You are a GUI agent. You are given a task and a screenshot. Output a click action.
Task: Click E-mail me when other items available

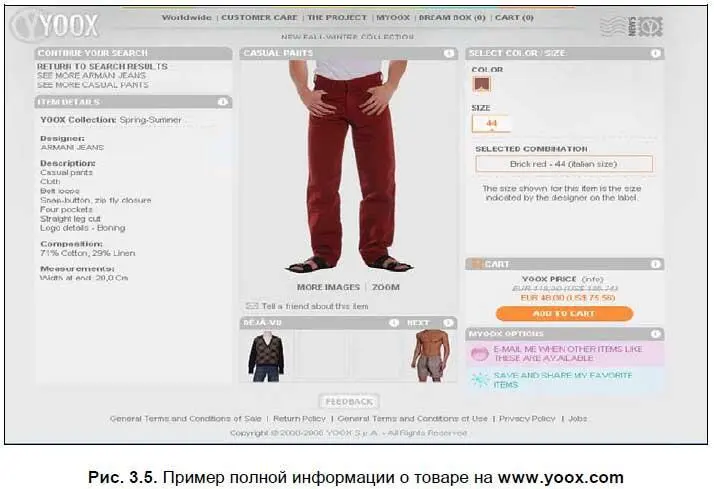pos(568,354)
